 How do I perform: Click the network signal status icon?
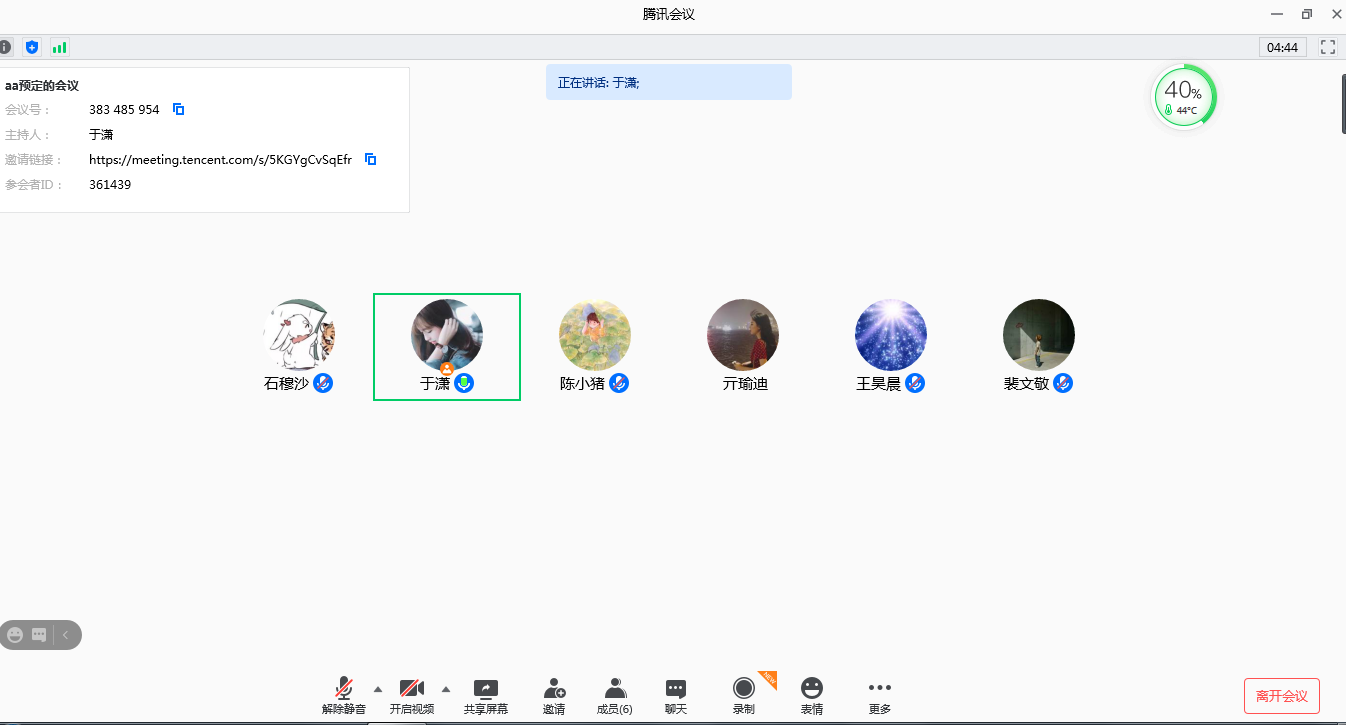[59, 47]
